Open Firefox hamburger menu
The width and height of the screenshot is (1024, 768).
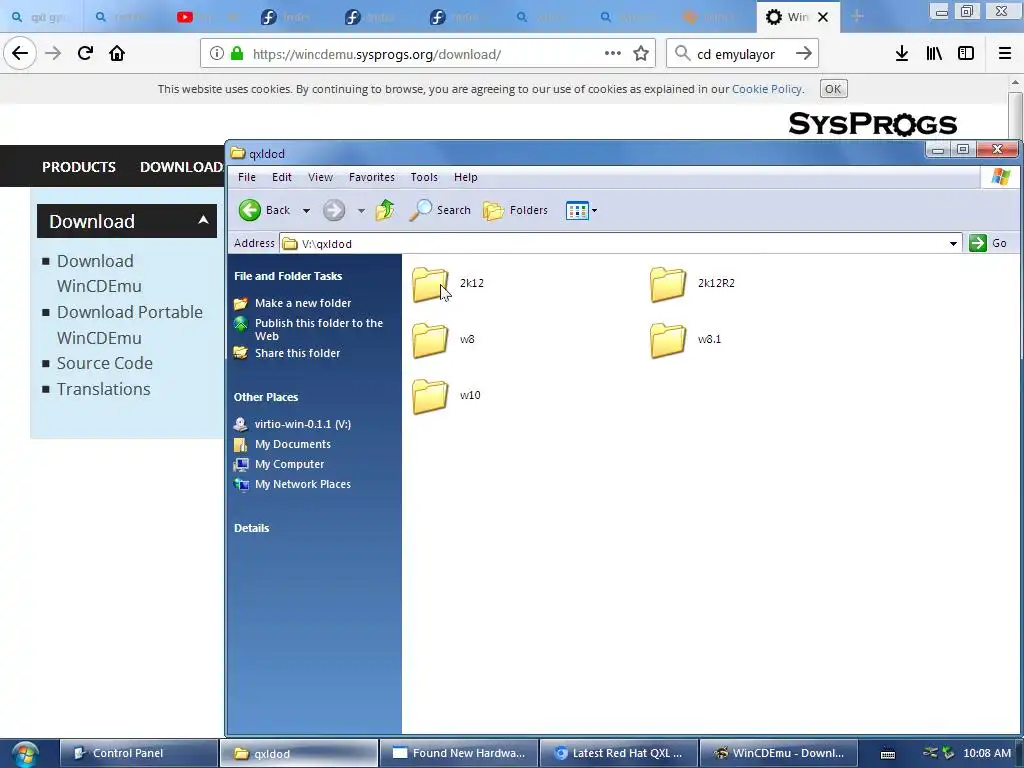(x=1005, y=54)
